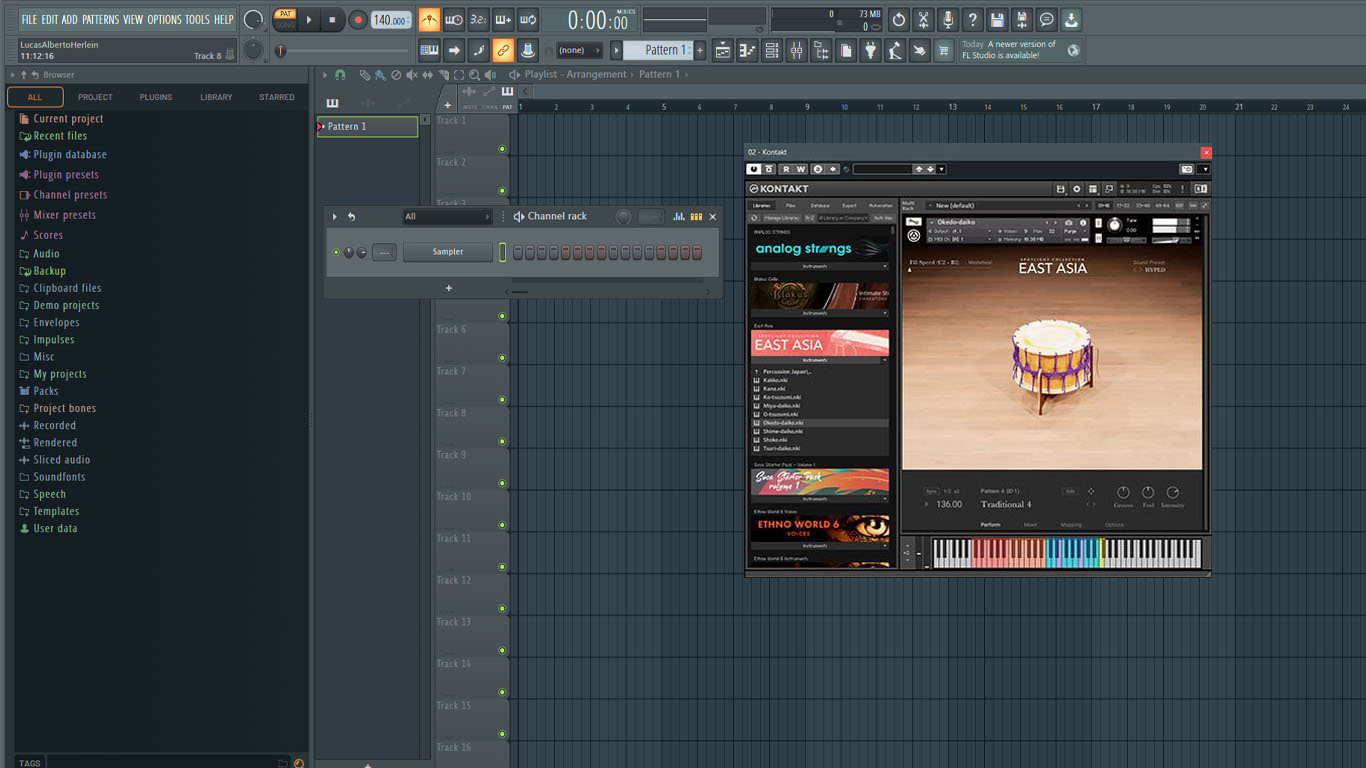Click the Tempo tapper icon
This screenshot has width=1366, height=768.
[895, 50]
